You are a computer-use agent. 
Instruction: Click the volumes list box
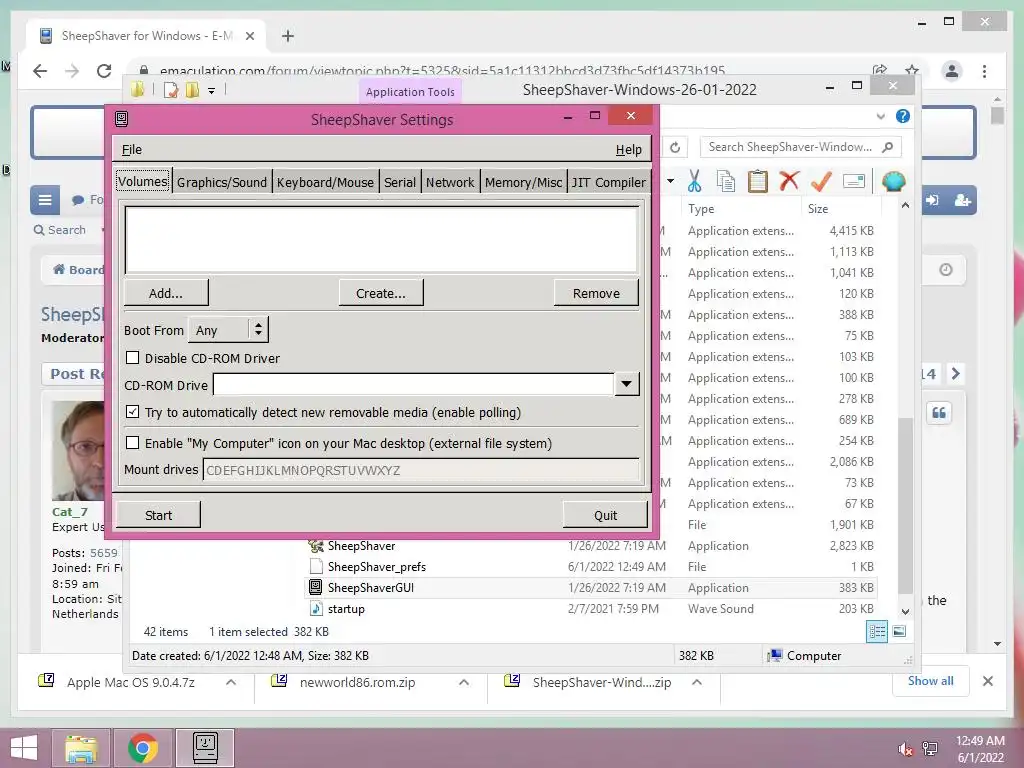(381, 239)
